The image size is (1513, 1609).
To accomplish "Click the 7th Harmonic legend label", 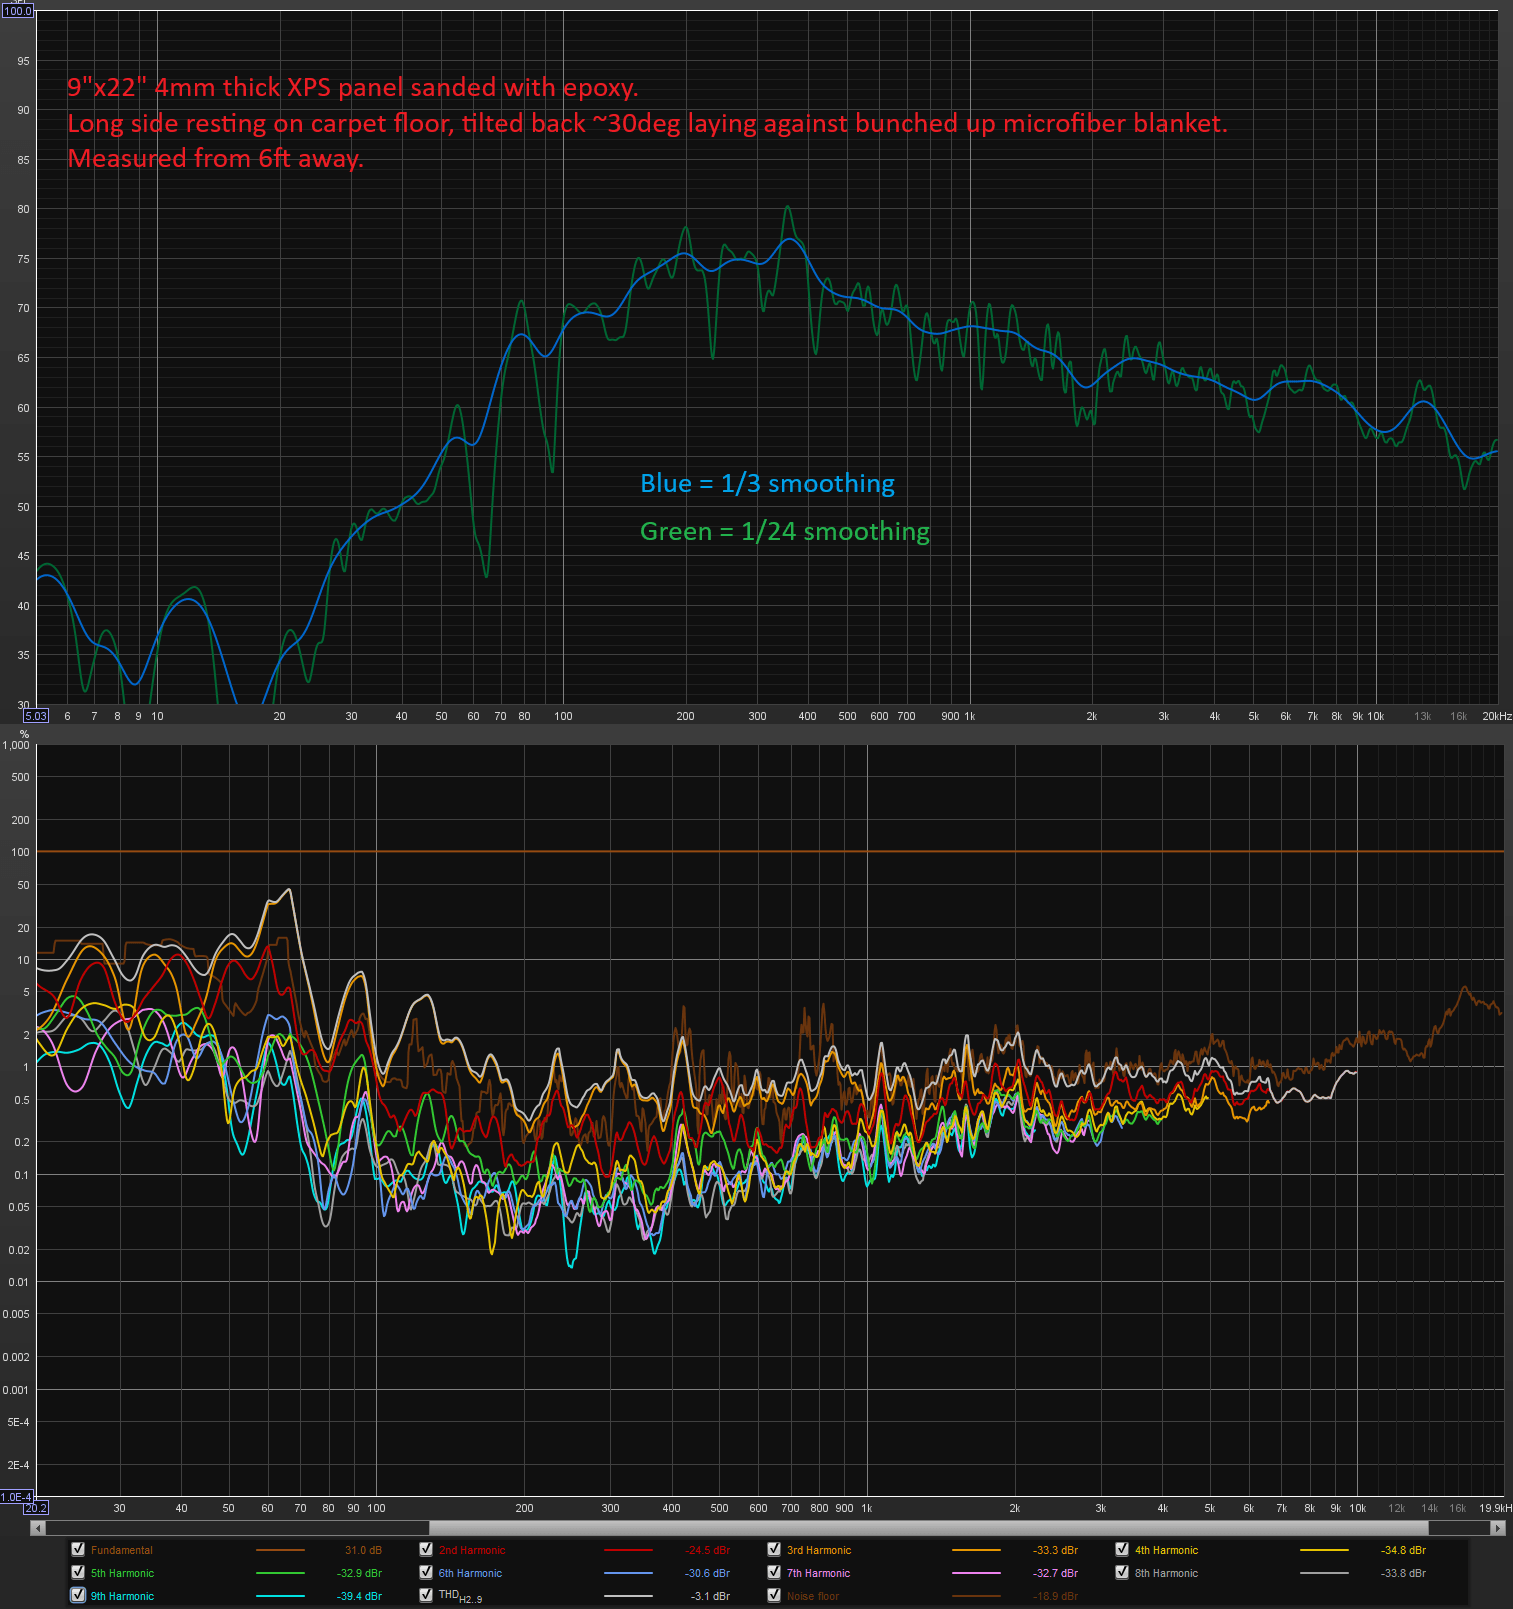I will [x=818, y=1573].
